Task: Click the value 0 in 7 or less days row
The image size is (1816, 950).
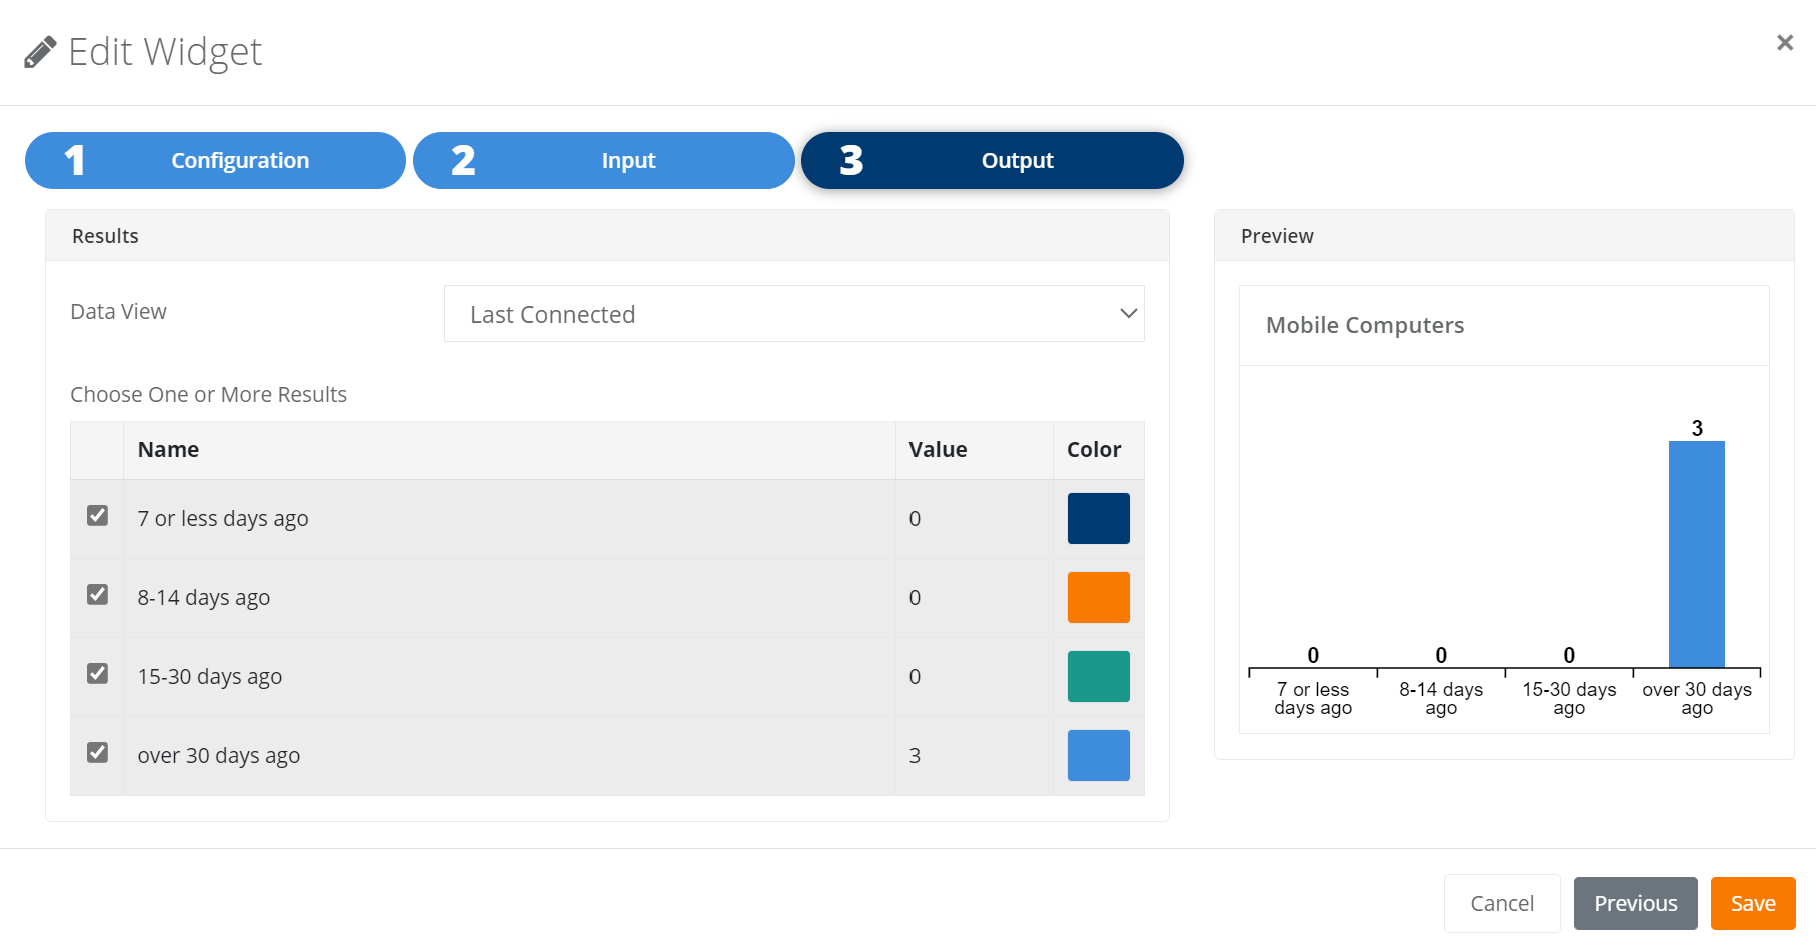Action: (914, 519)
